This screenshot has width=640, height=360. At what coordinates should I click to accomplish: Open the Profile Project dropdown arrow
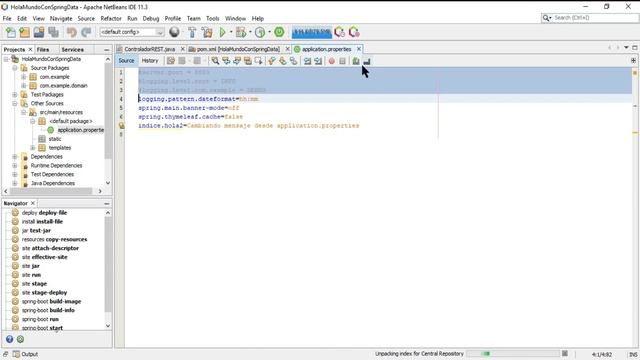click(x=269, y=32)
